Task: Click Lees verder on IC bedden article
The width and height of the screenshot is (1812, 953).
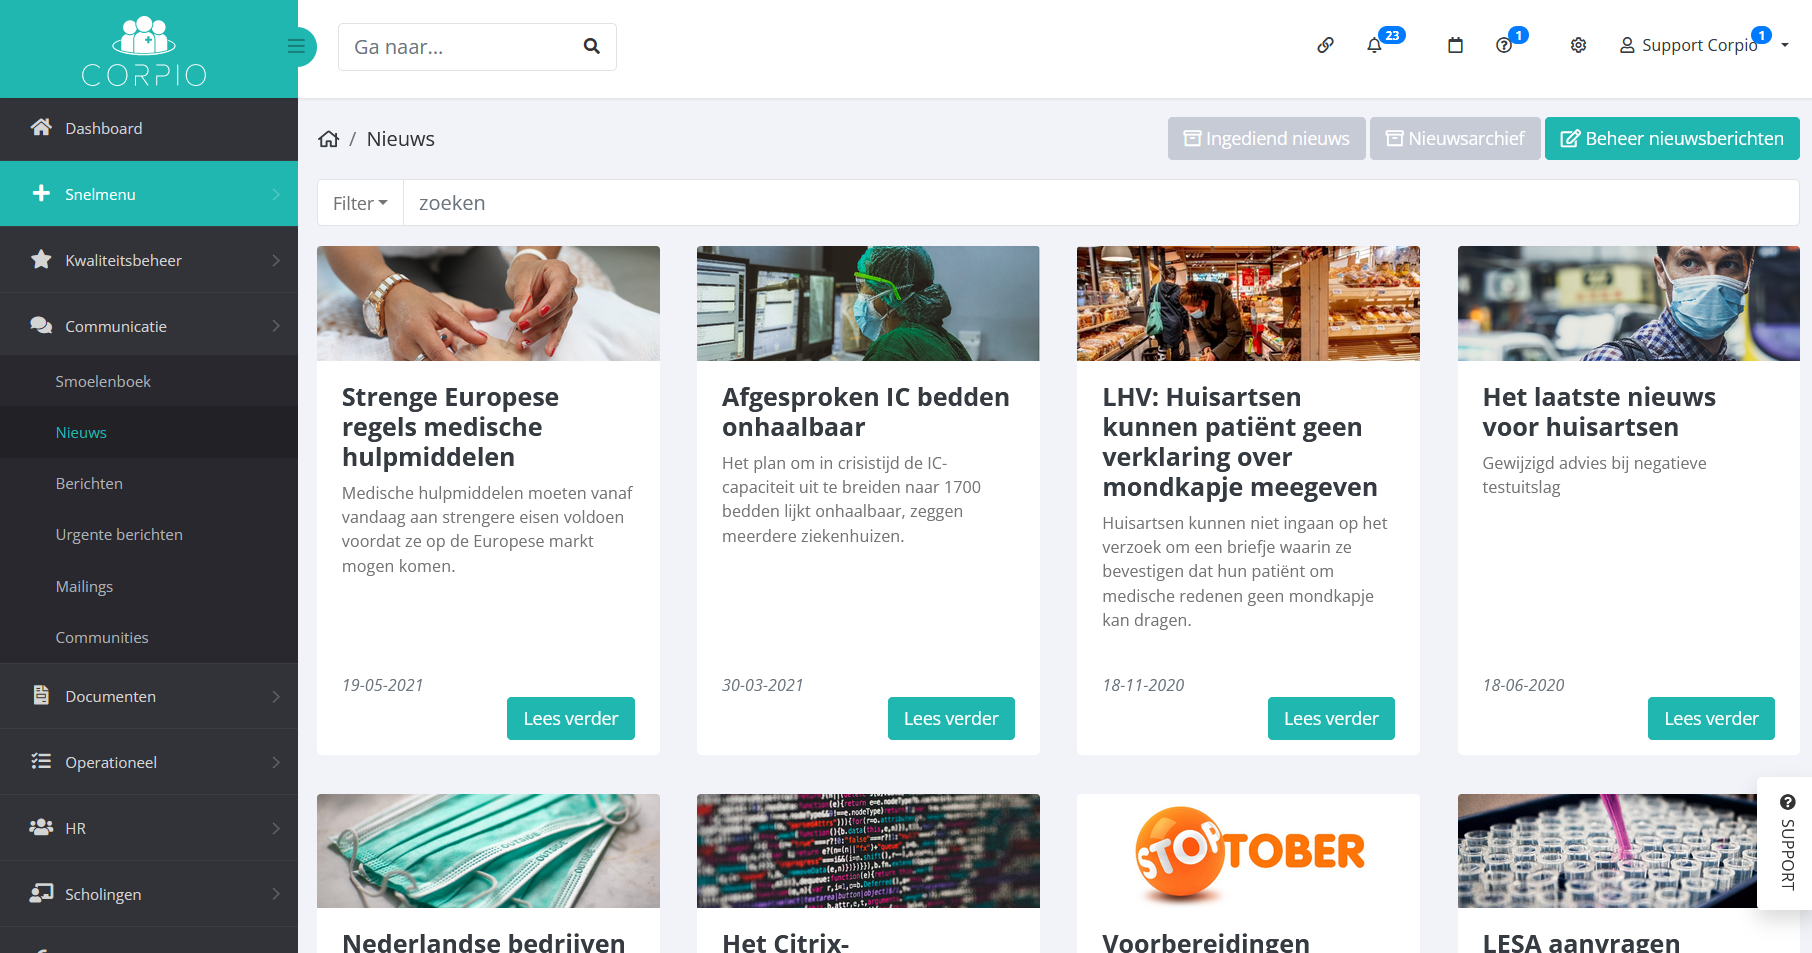Action: (951, 718)
